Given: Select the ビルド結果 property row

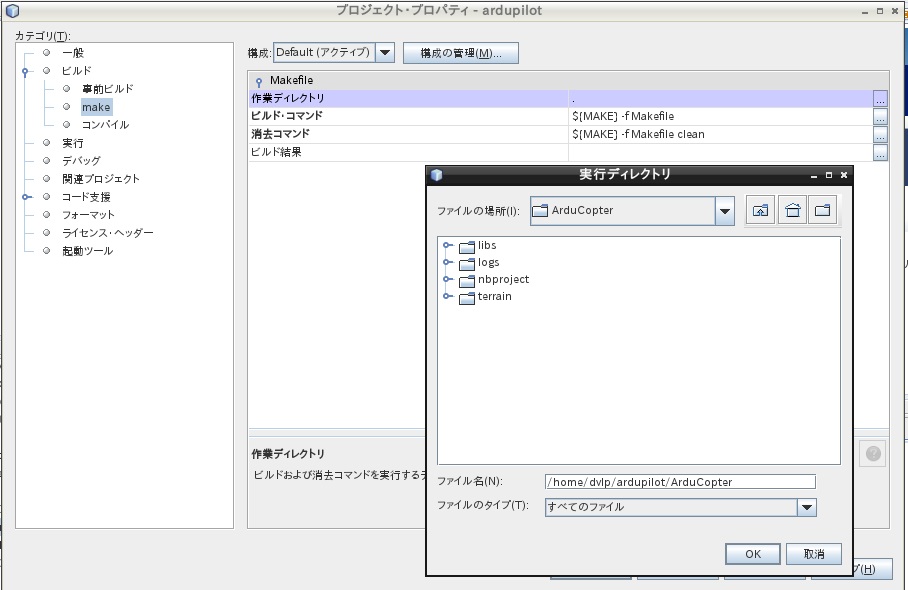Looking at the screenshot, I should [x=568, y=152].
